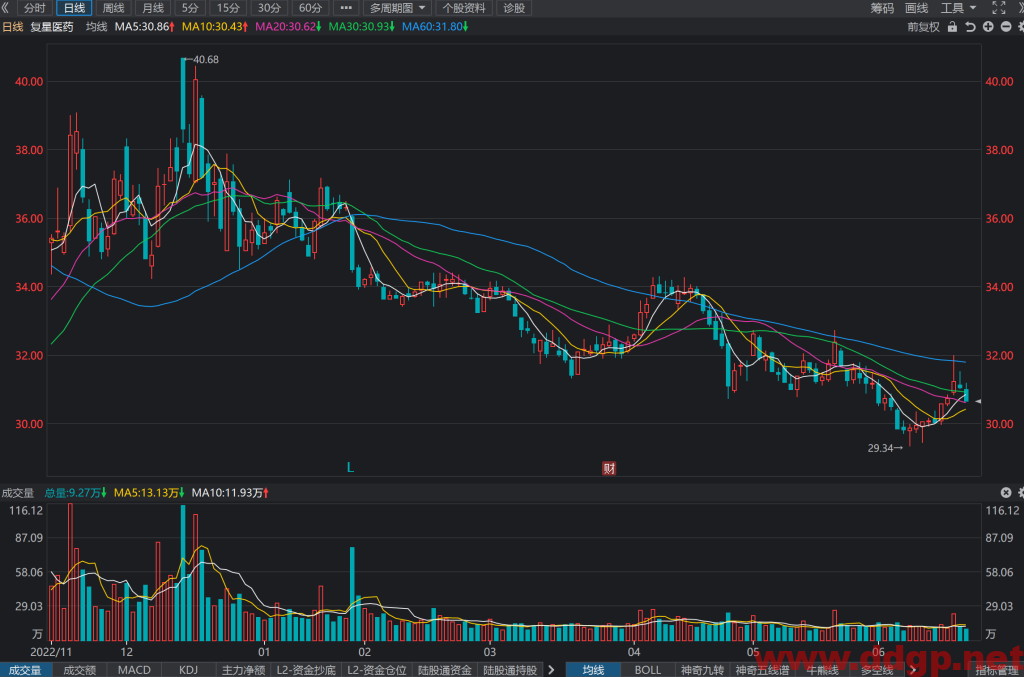Click the 复星医药 stock name
Image resolution: width=1024 pixels, height=677 pixels.
(x=52, y=27)
